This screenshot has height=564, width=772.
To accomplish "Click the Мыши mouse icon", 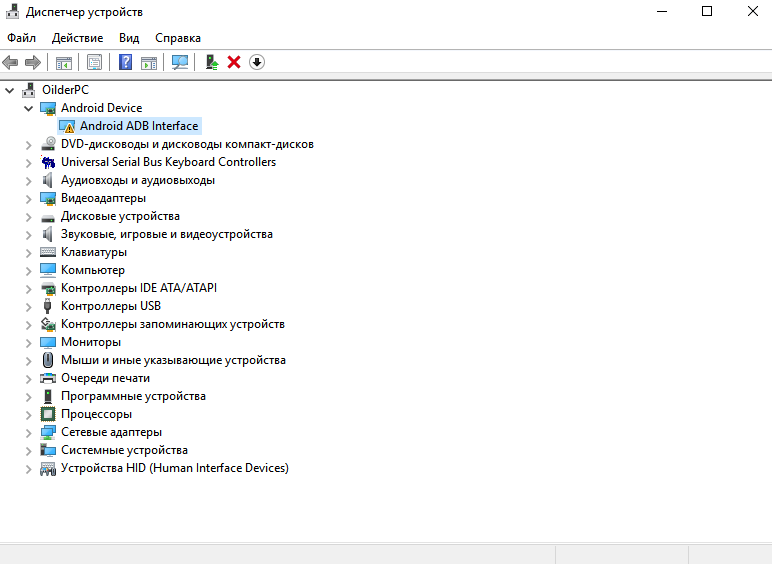I will pos(48,360).
